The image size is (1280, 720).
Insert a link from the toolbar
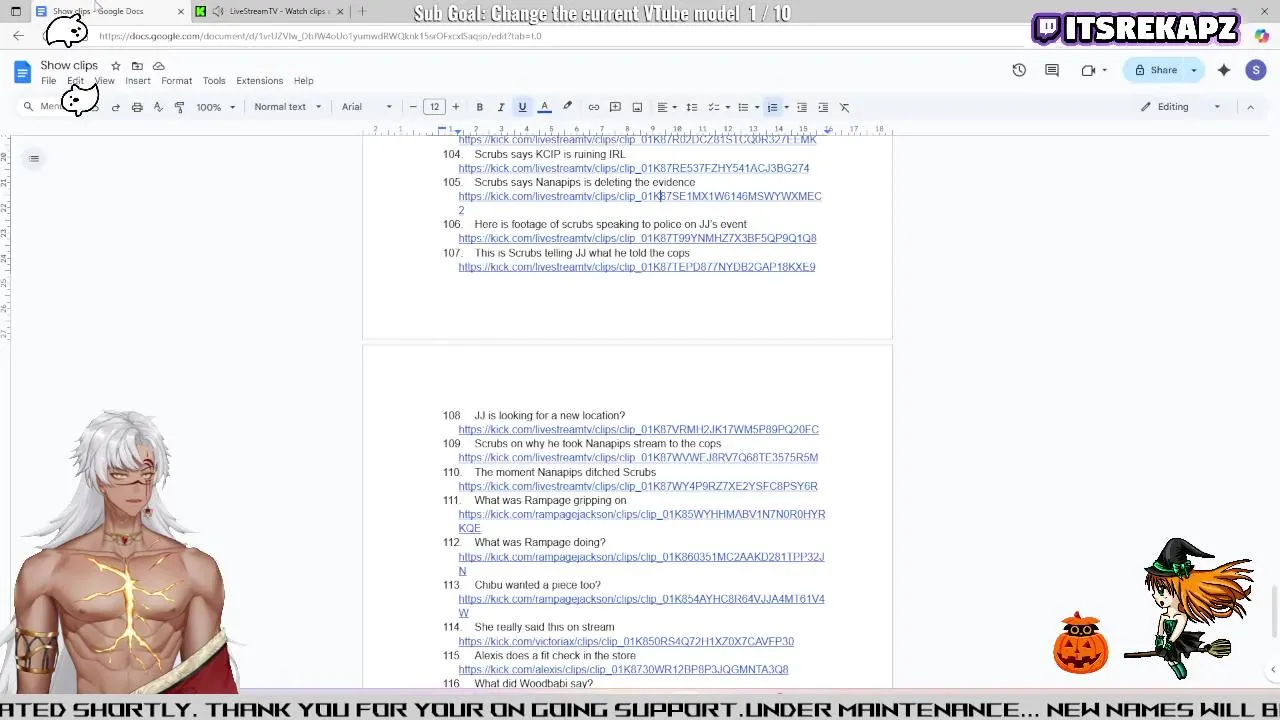[594, 107]
